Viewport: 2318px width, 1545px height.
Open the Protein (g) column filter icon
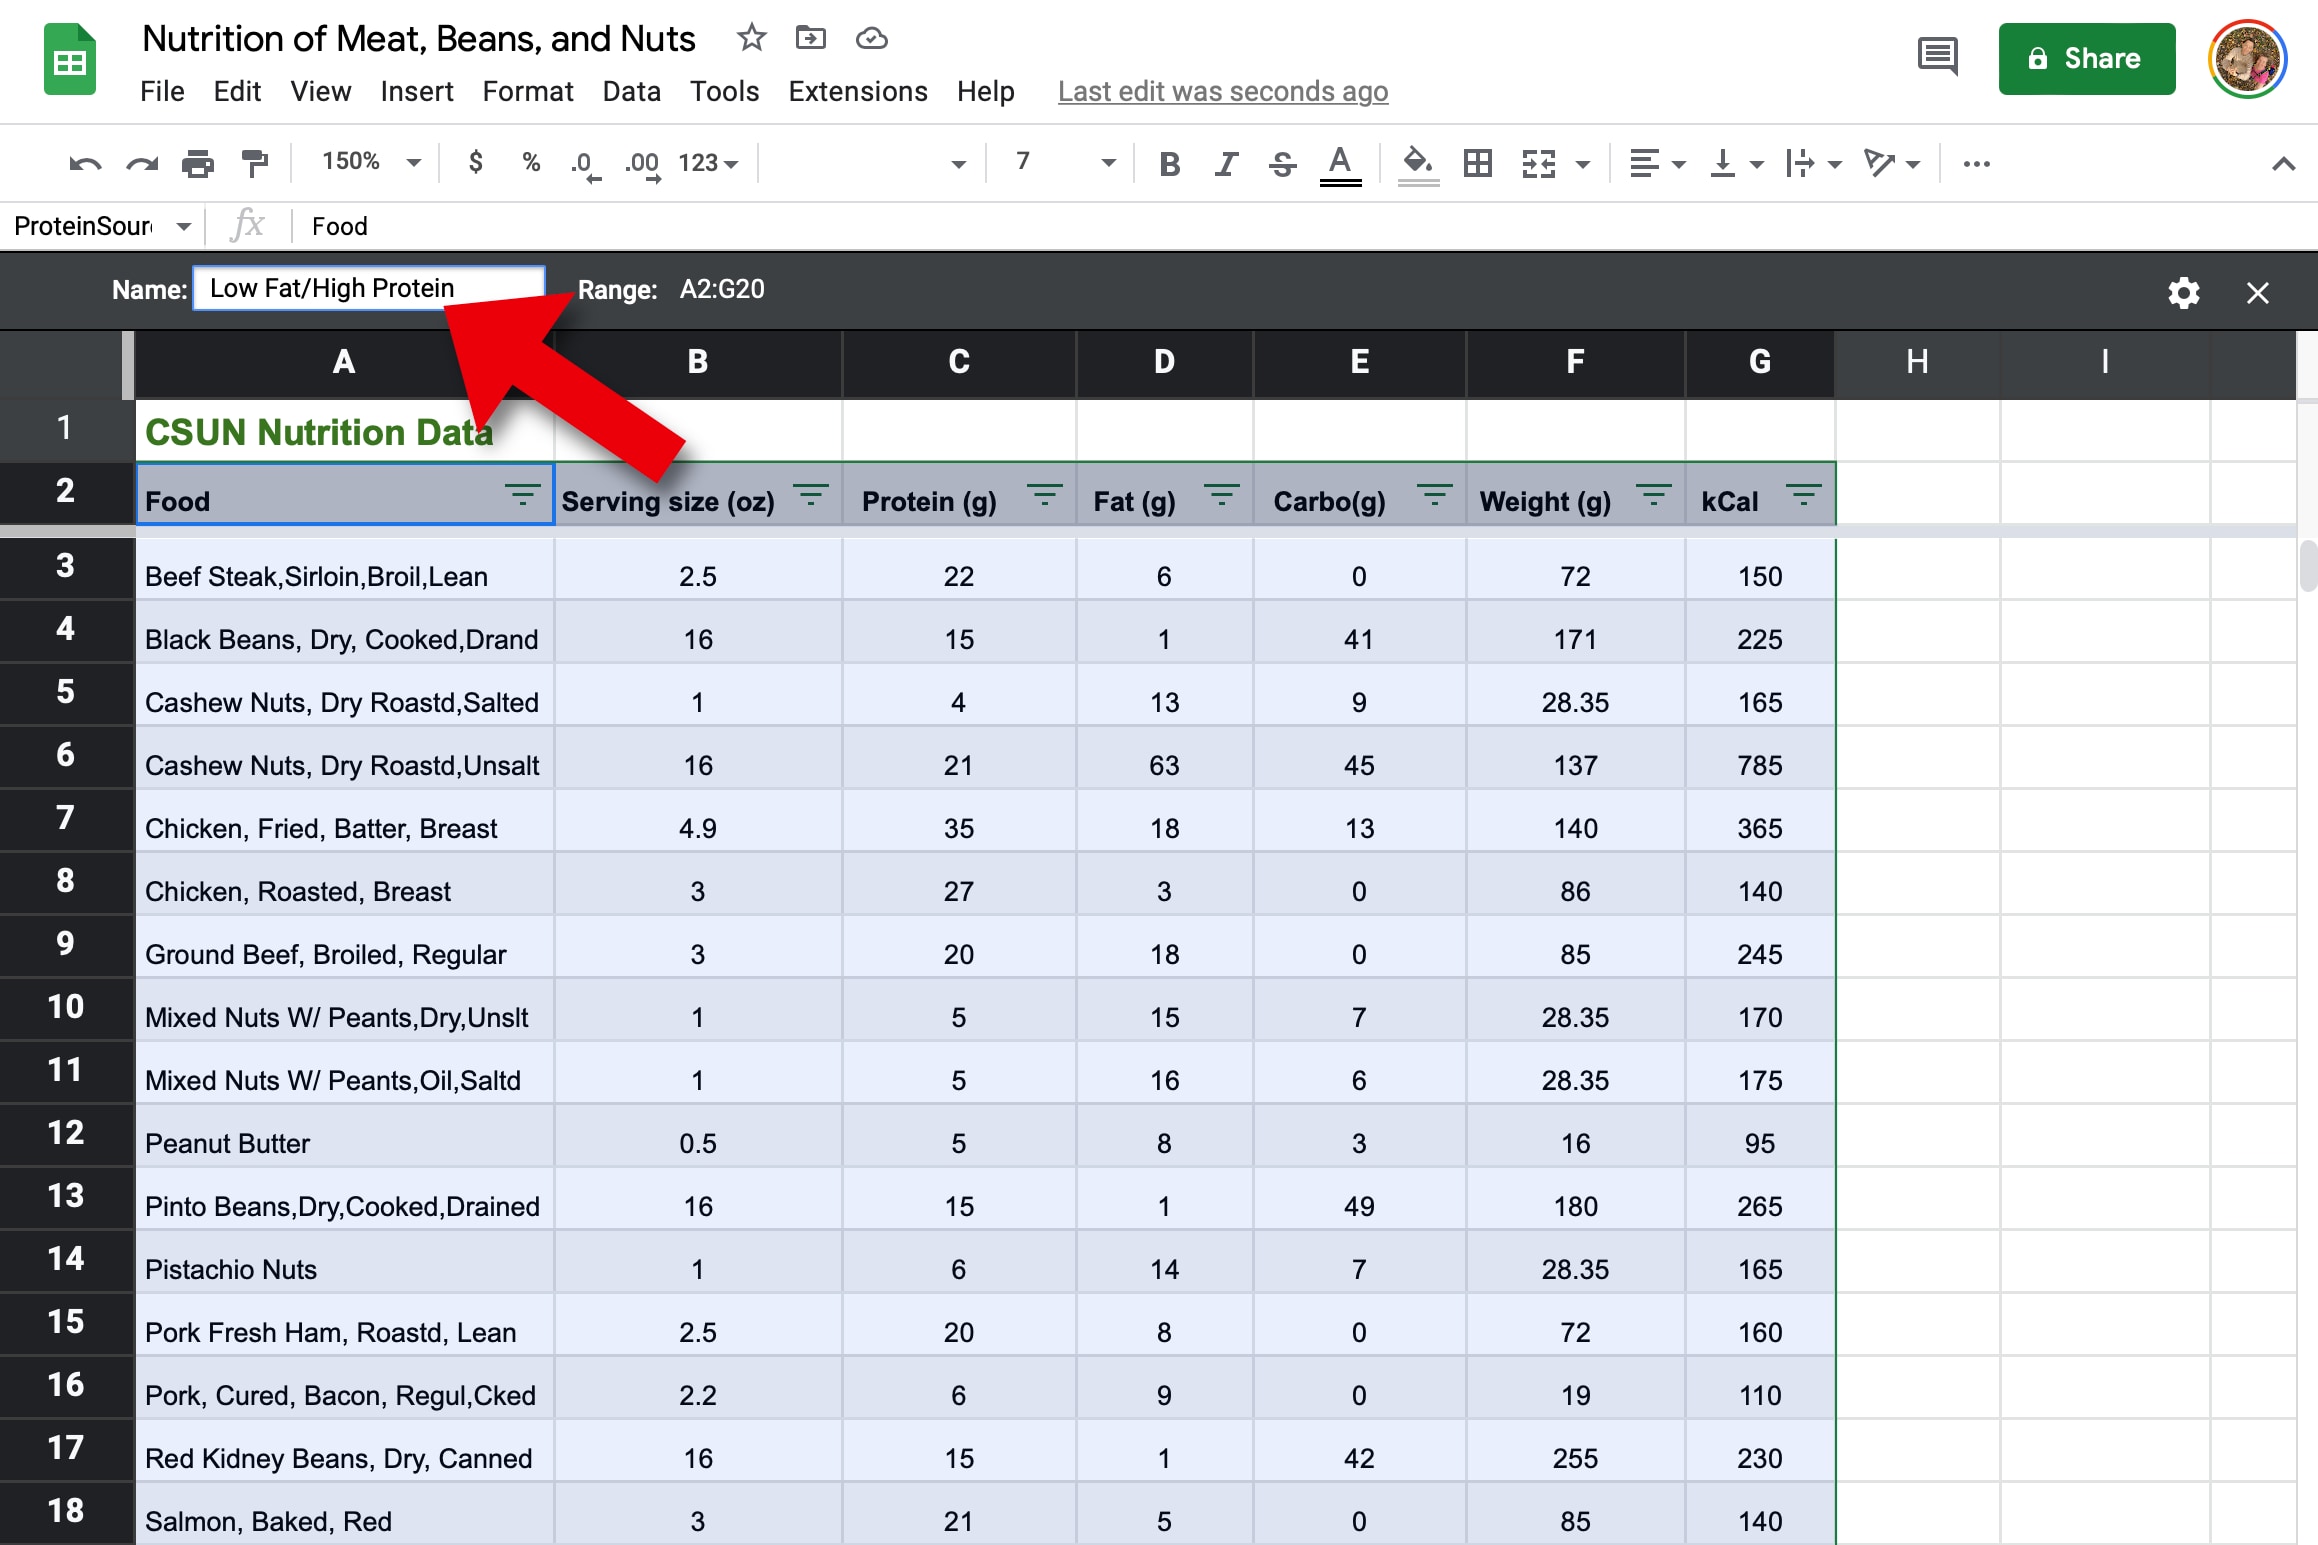point(1044,494)
